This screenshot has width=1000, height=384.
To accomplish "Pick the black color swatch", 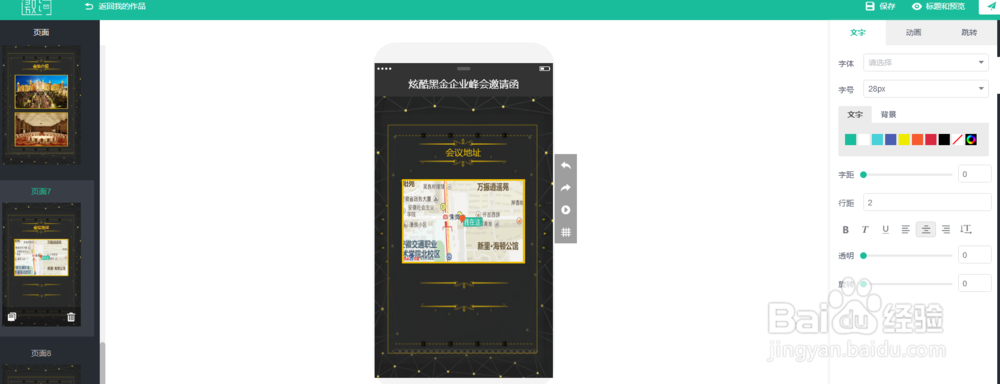I will [x=944, y=140].
